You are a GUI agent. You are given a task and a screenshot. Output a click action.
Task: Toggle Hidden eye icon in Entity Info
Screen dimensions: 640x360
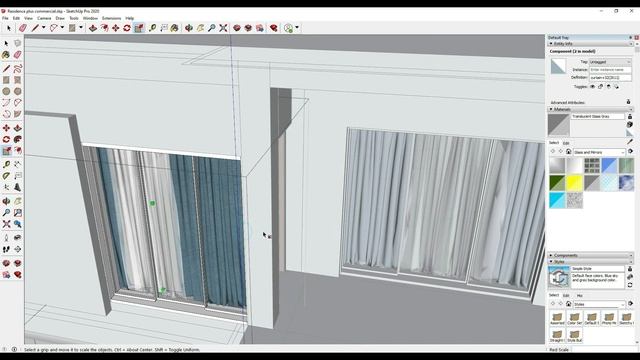(593, 87)
